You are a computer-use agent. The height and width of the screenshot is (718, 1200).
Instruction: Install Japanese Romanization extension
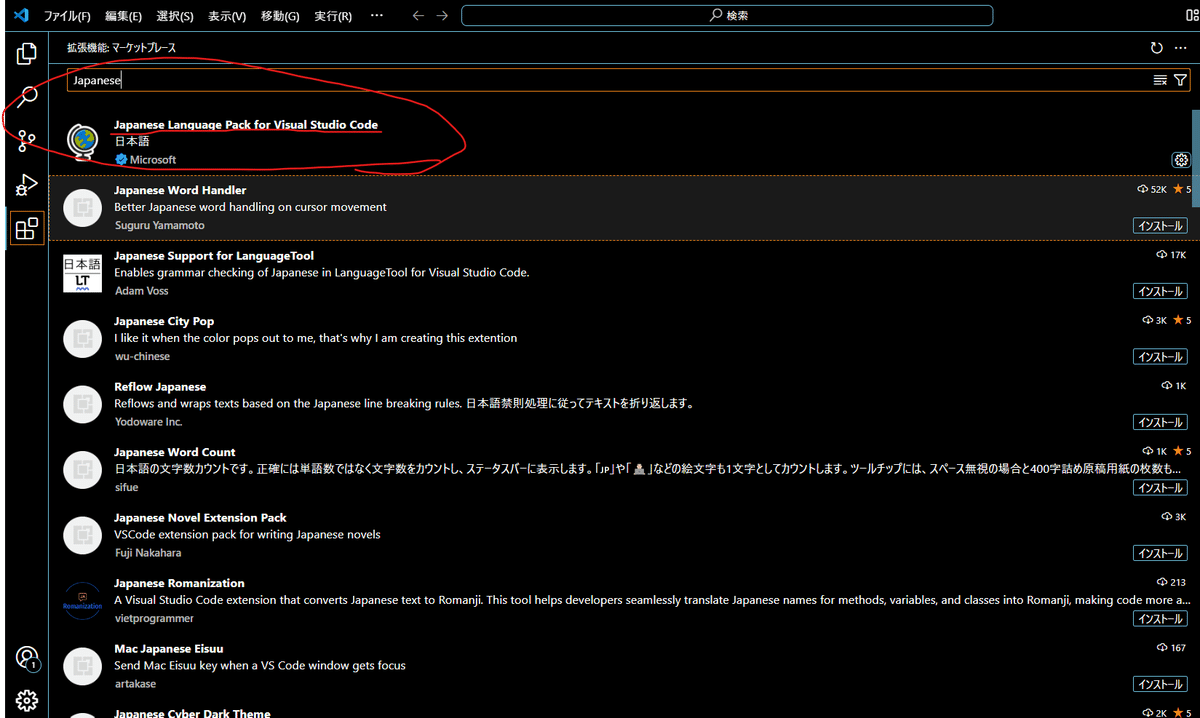[1160, 619]
